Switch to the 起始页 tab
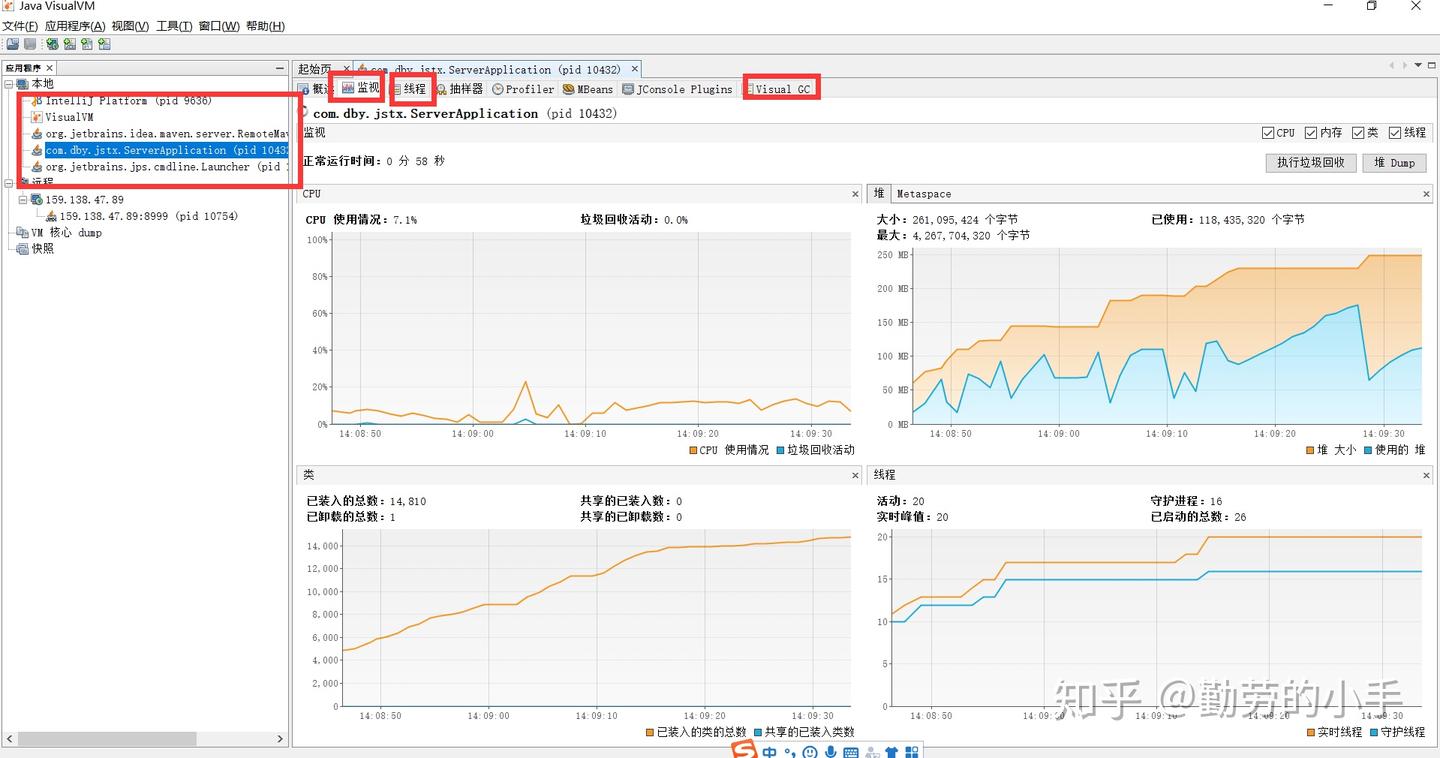 point(315,69)
